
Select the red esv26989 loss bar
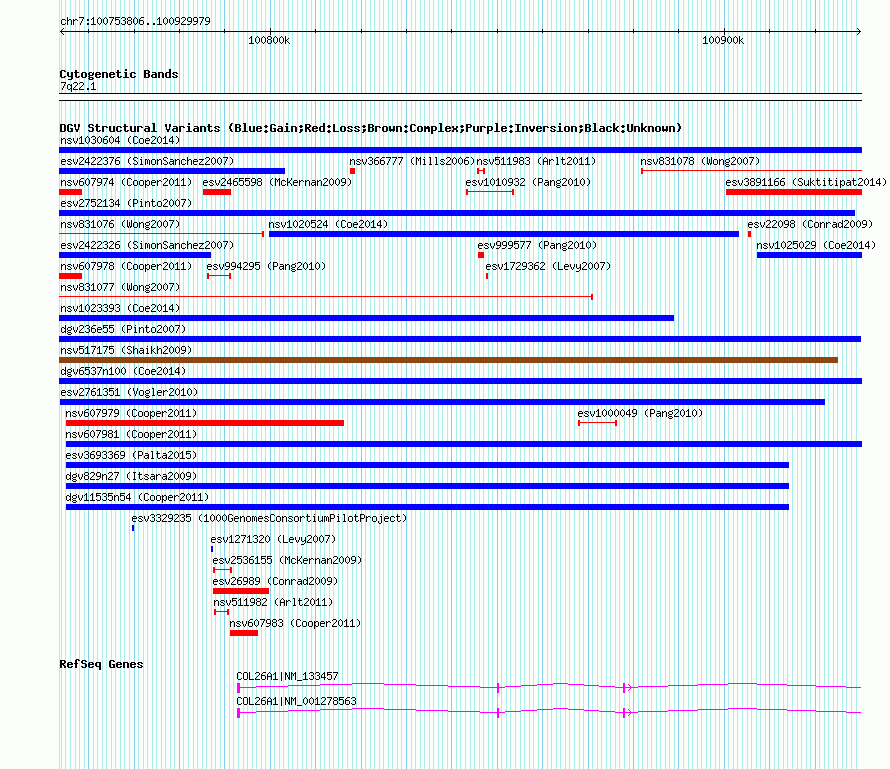tap(241, 591)
